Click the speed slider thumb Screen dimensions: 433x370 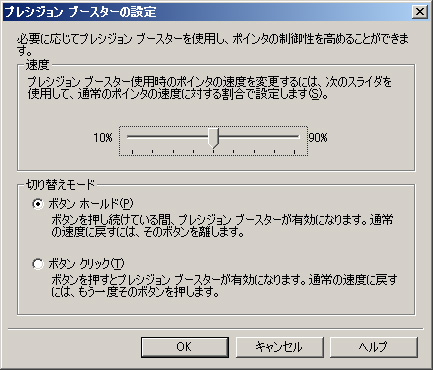pyautogui.click(x=213, y=138)
